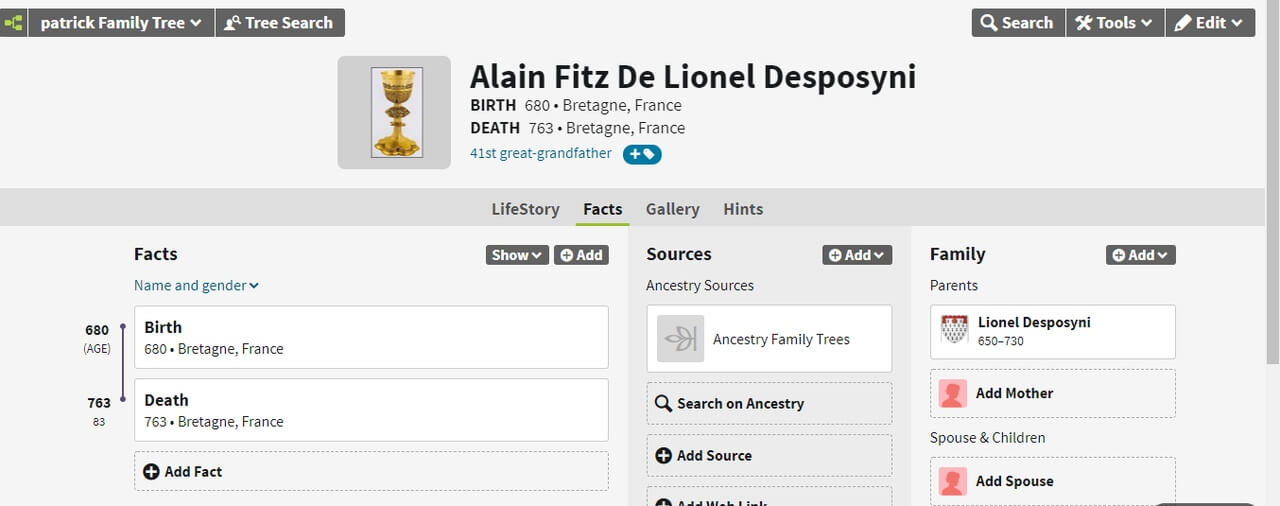Screen dimensions: 1280x506
Task: Open the Edit dropdown menu
Action: point(1209,23)
